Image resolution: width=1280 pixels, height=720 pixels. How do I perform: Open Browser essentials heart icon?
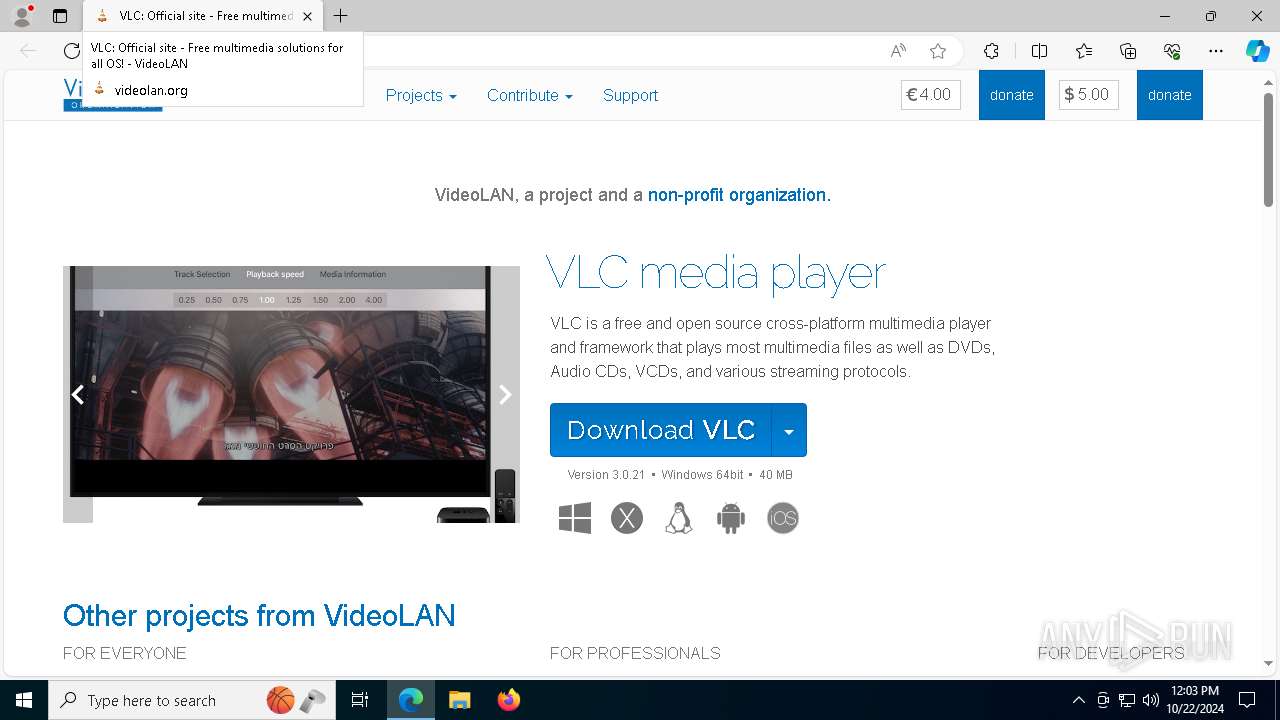click(1172, 51)
